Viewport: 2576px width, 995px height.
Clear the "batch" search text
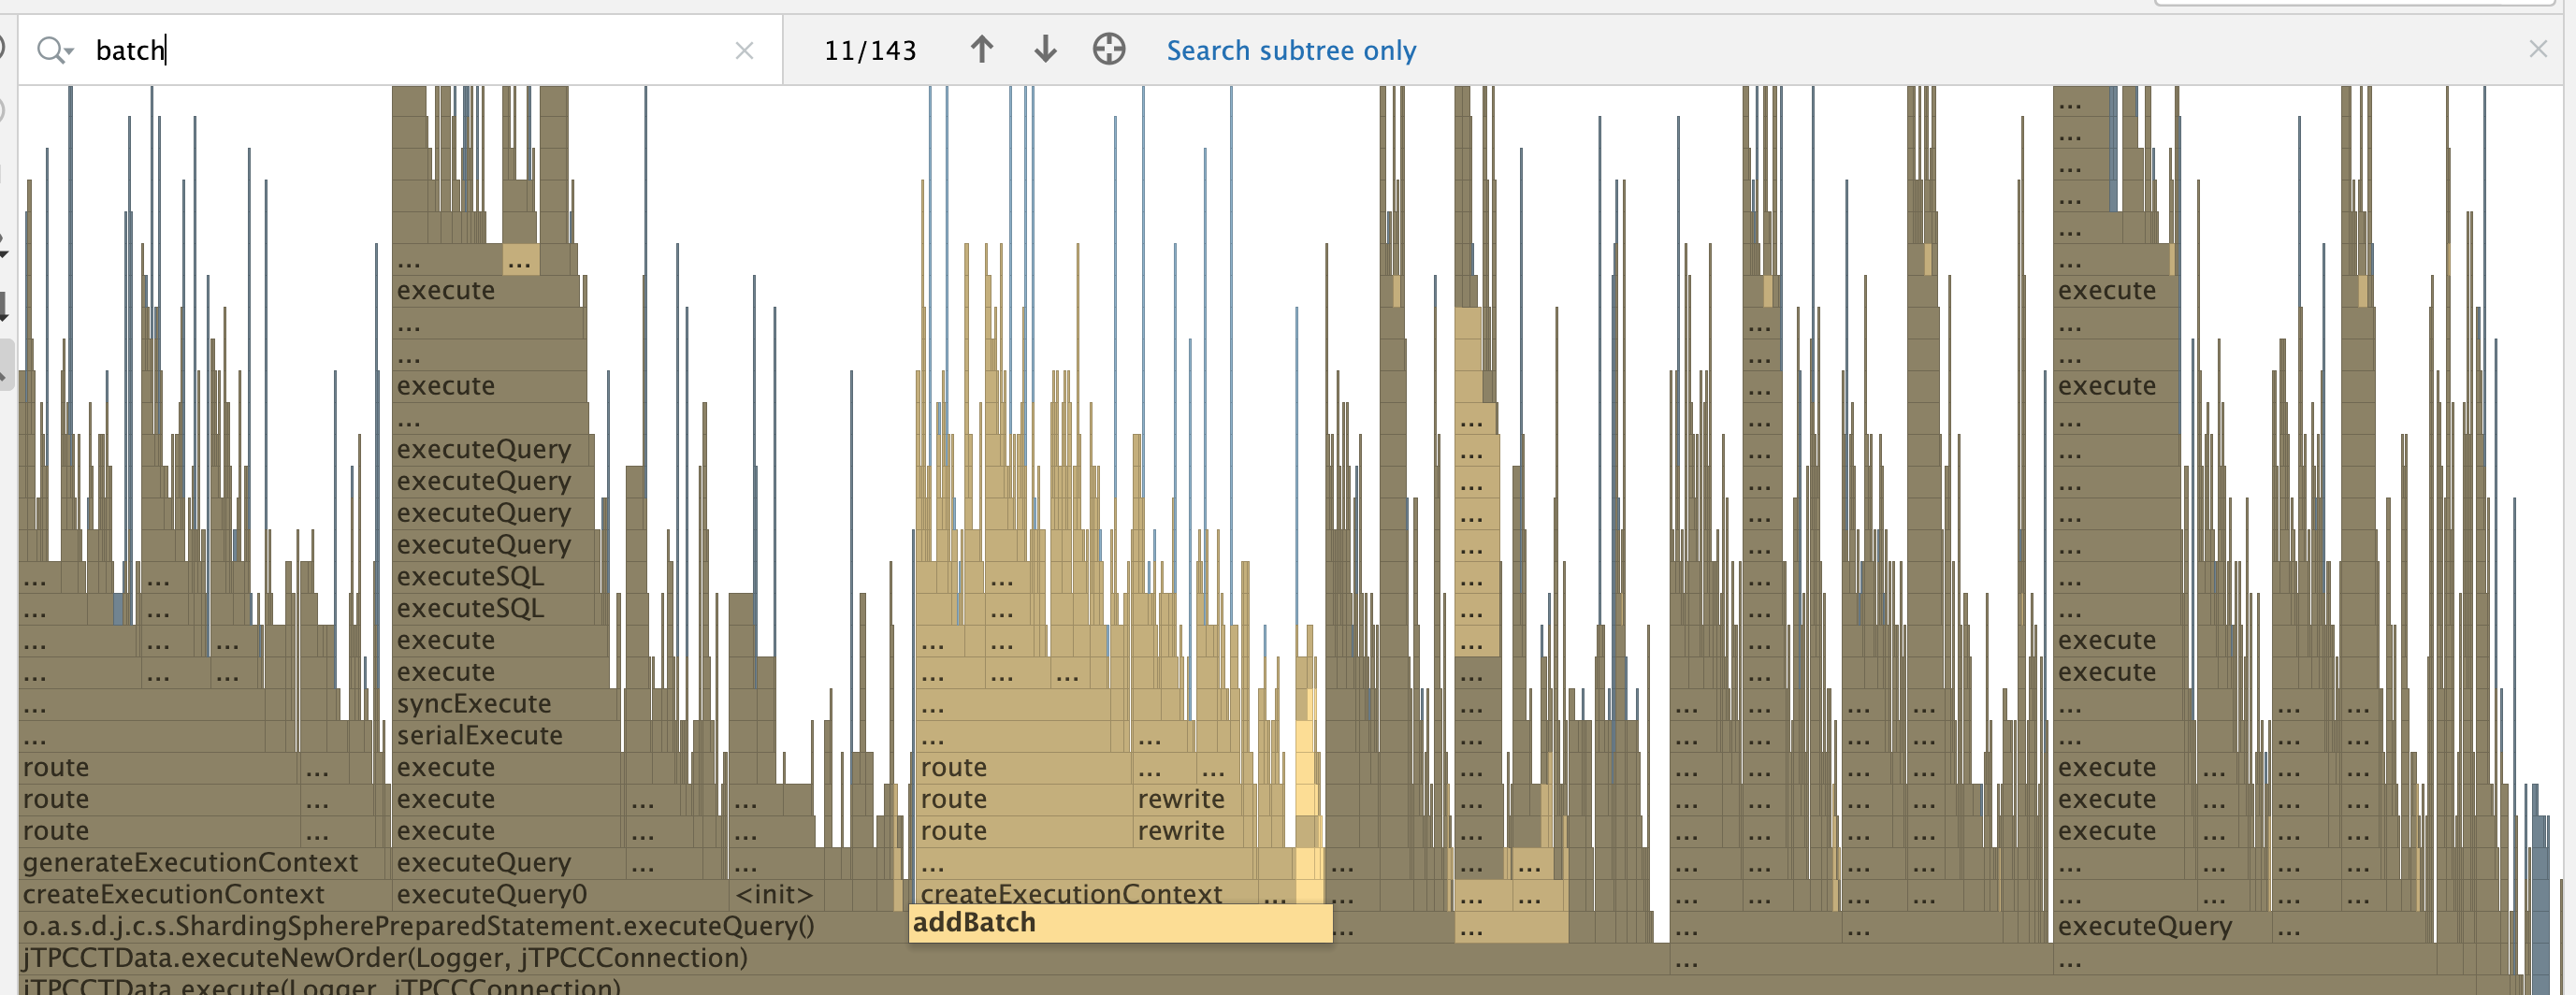[744, 50]
